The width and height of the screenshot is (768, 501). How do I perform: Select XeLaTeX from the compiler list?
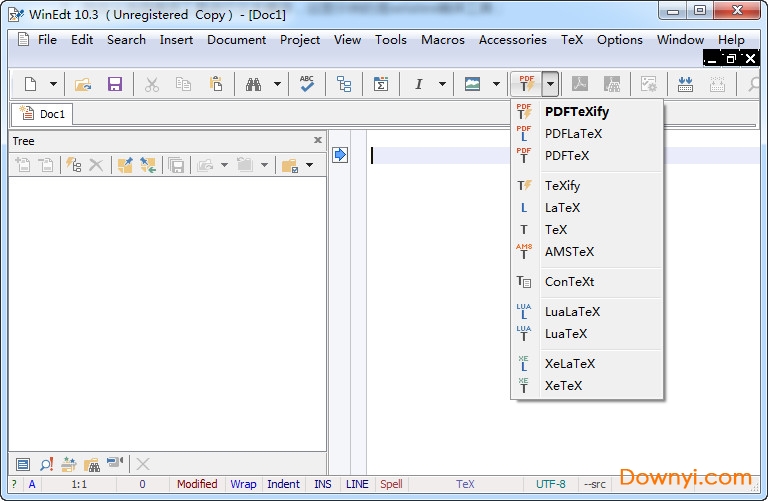569,364
